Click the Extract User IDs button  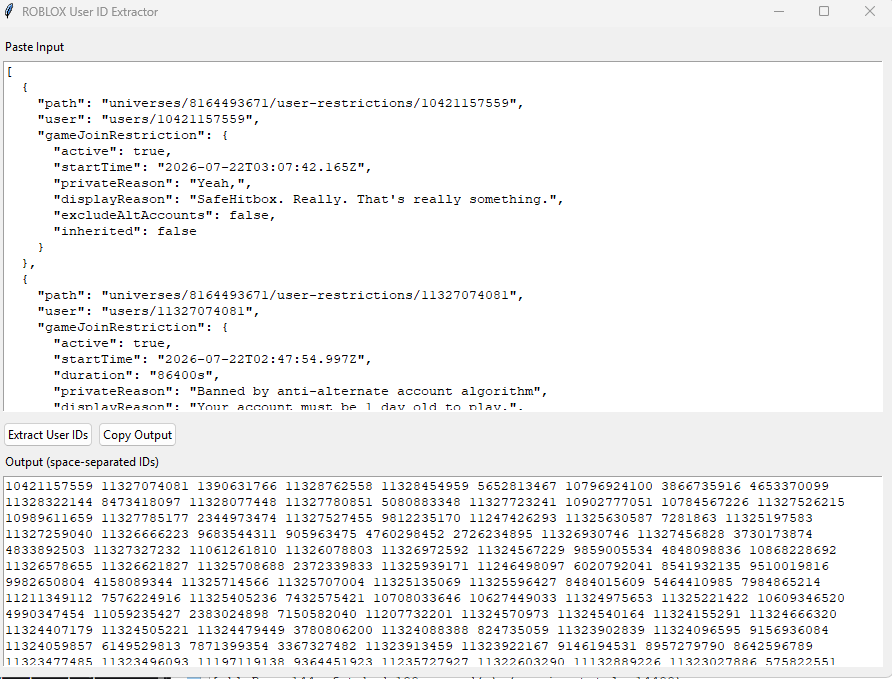pyautogui.click(x=48, y=435)
